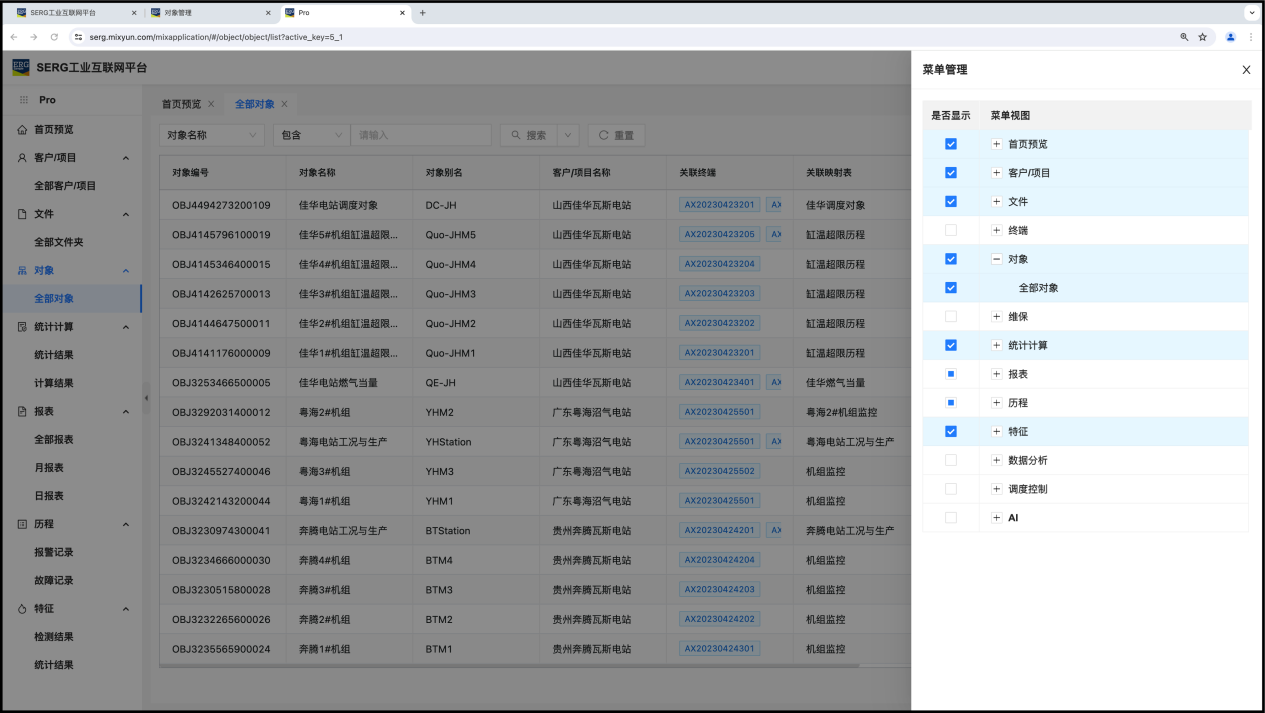Uncheck the 首页预览 display checkbox
Image resolution: width=1265 pixels, height=713 pixels.
coord(951,144)
